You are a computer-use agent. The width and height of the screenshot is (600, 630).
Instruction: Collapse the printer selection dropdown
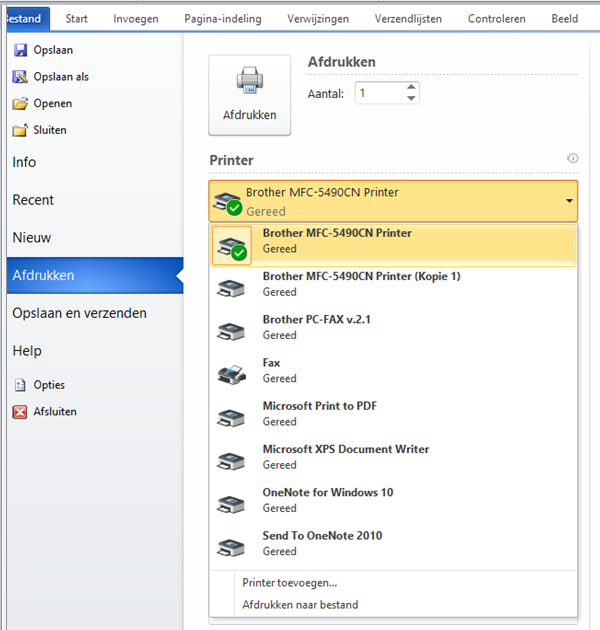[569, 201]
